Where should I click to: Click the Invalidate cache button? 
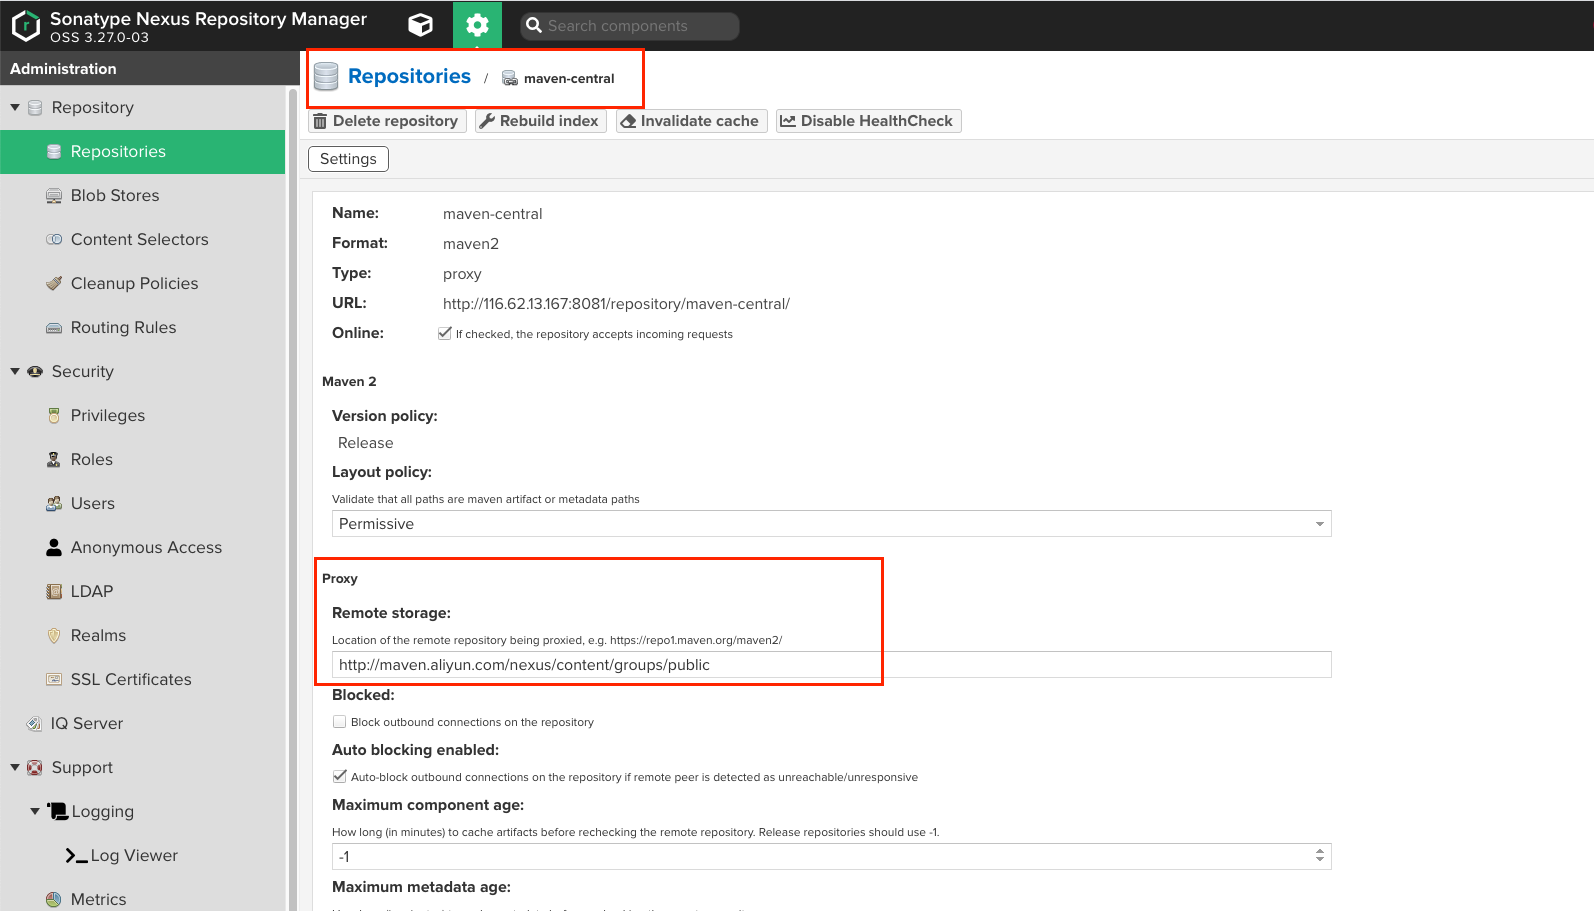pos(691,121)
